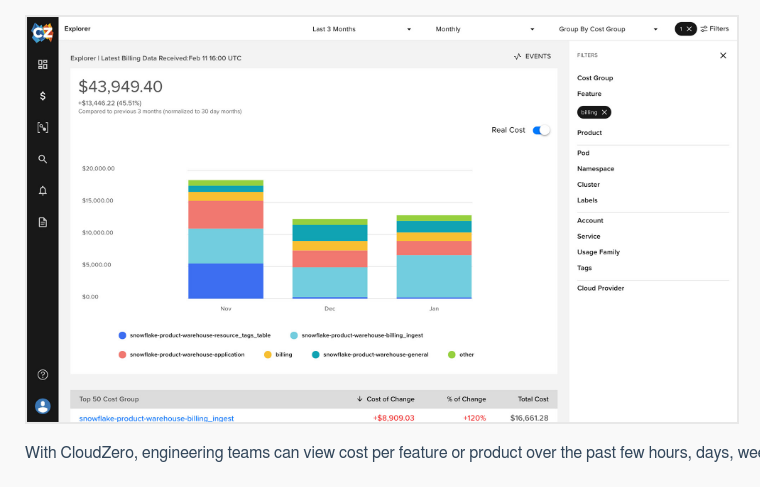Click the CloudZero logo icon

(x=42, y=31)
